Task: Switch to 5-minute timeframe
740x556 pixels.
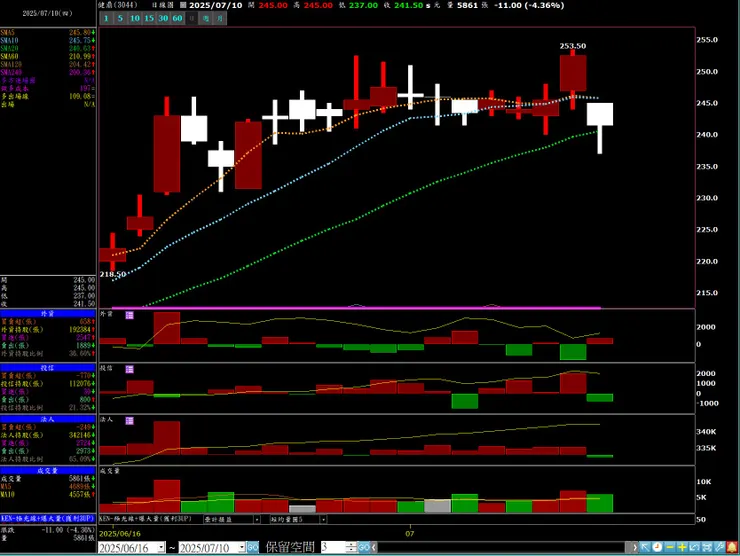Action: coord(120,18)
